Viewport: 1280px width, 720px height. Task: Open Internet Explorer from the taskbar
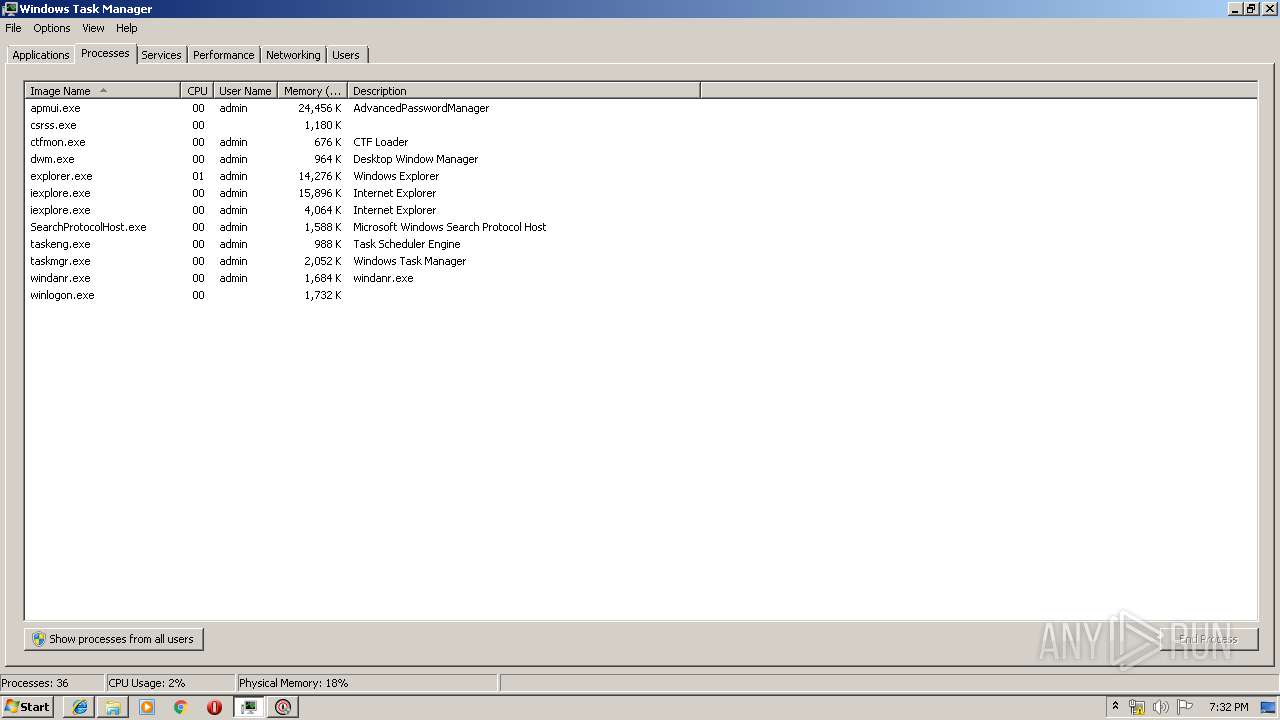click(x=80, y=707)
